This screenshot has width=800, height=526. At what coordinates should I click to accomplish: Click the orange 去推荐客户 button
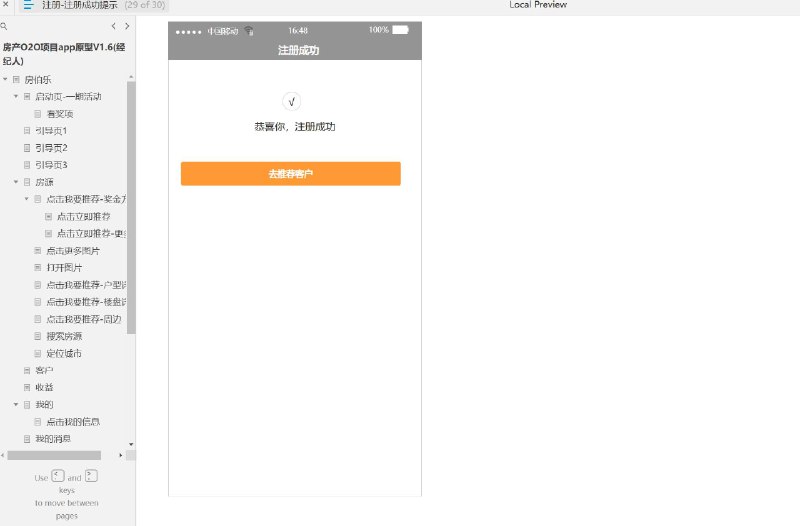point(291,173)
